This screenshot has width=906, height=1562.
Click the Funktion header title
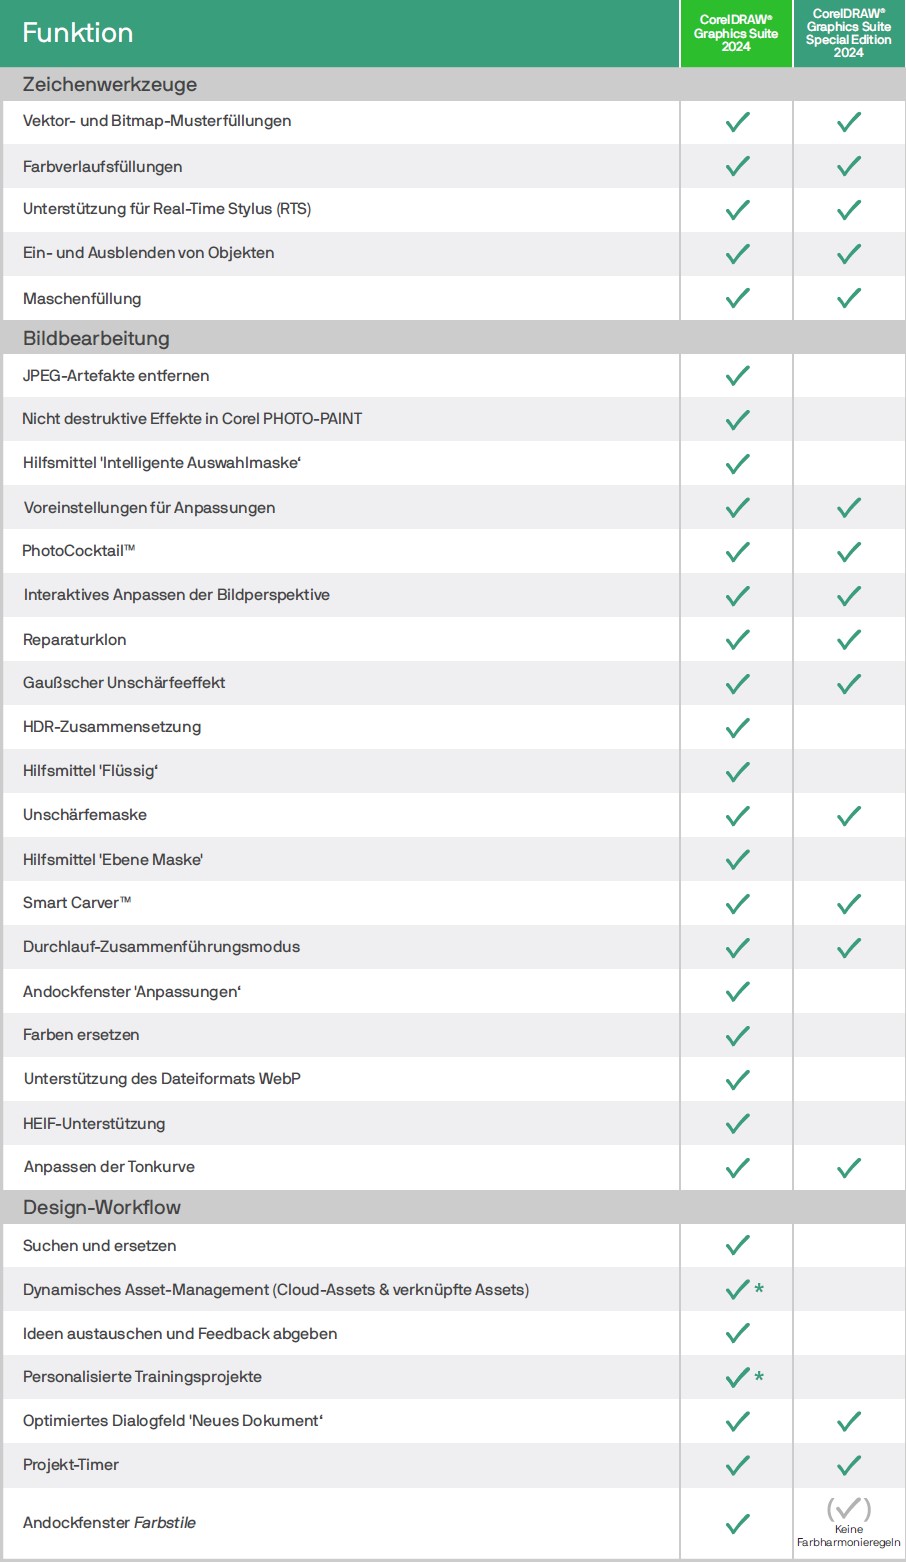coord(78,33)
